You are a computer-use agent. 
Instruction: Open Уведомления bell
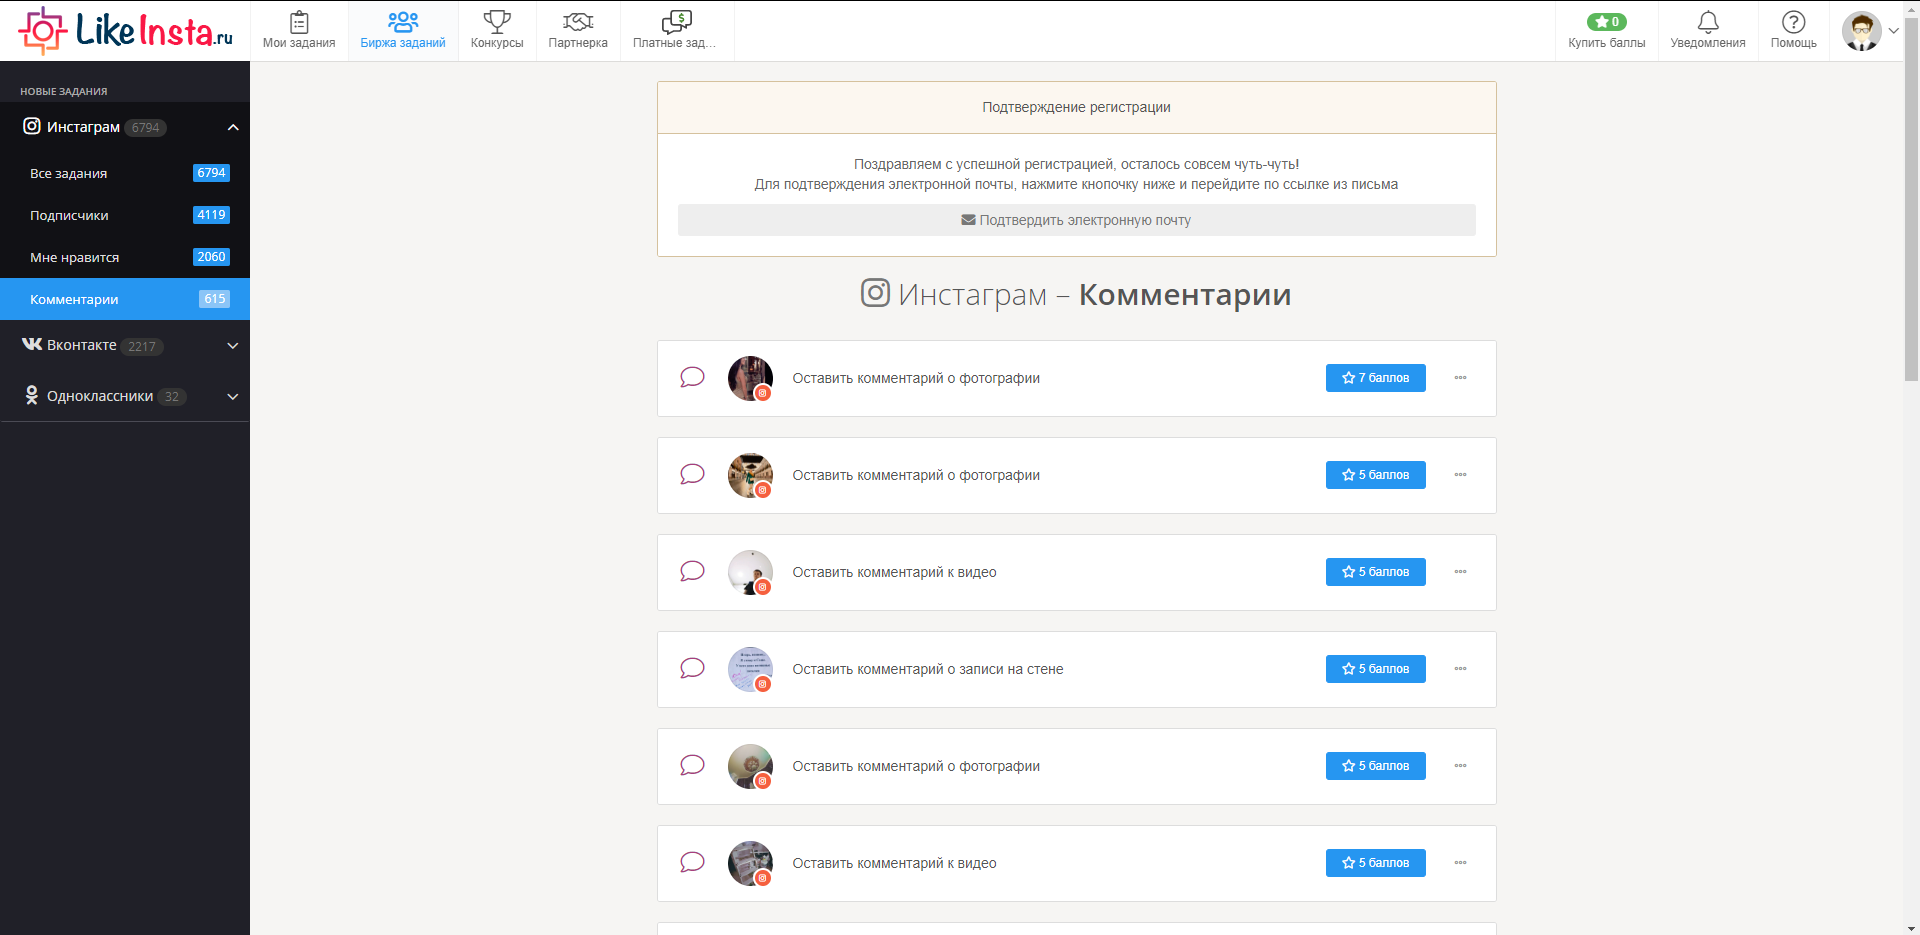click(1708, 31)
